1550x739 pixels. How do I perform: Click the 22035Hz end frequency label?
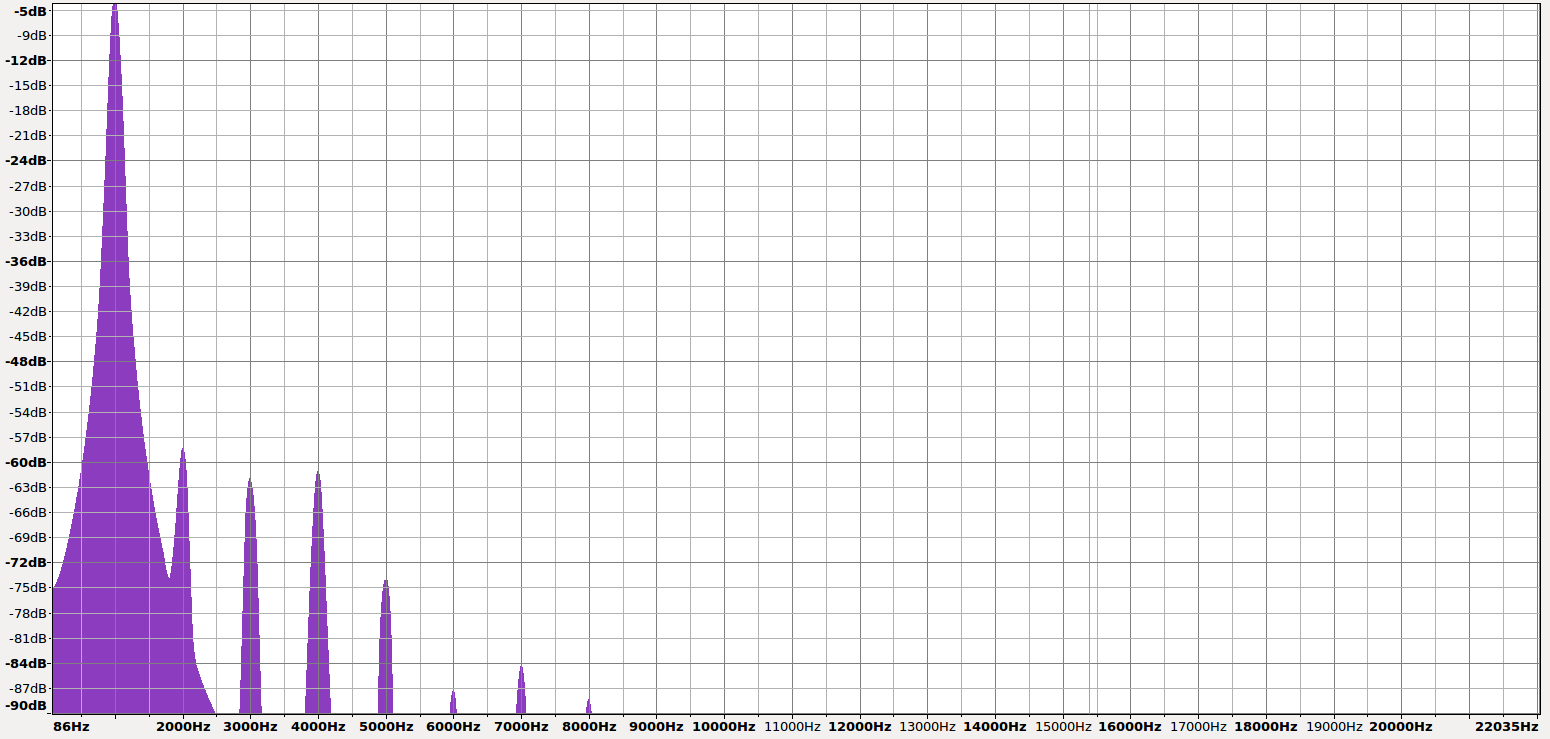click(x=1506, y=726)
